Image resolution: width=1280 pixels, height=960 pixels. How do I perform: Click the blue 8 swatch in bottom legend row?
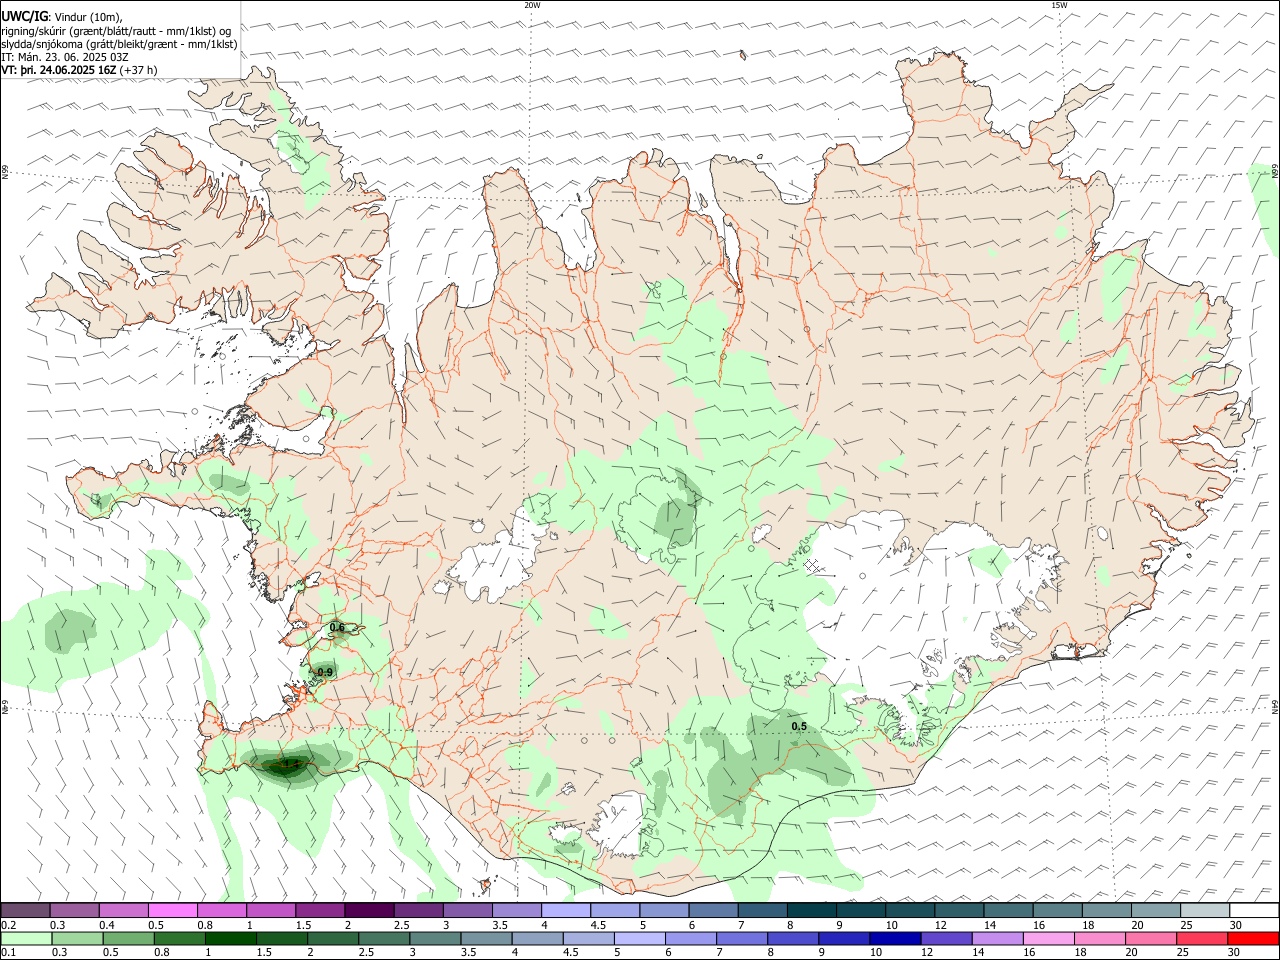pyautogui.click(x=792, y=938)
